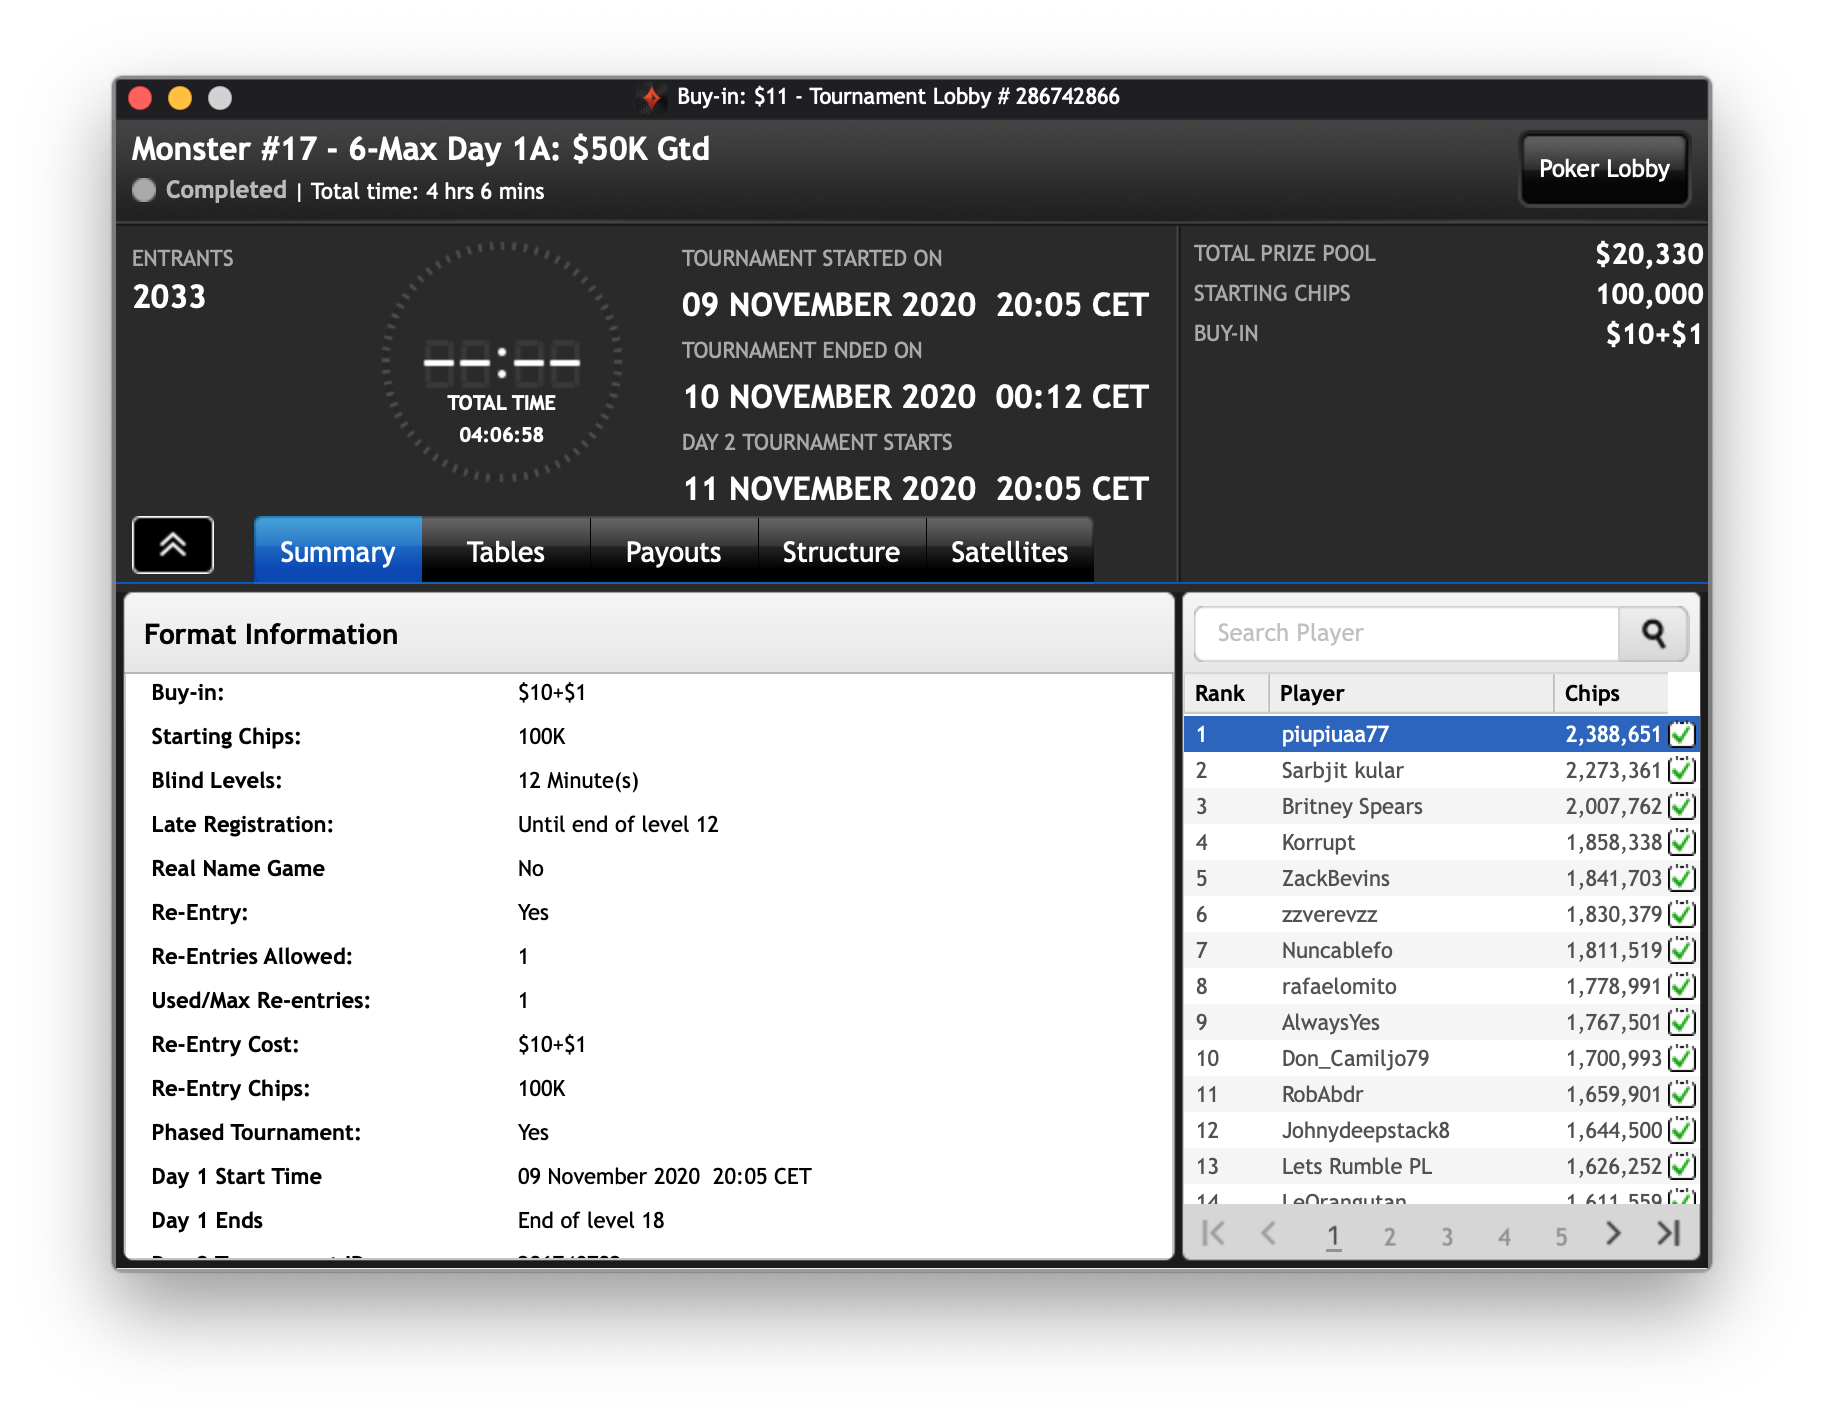This screenshot has height=1420, width=1824.
Task: Select the Satellites tab
Action: pyautogui.click(x=1009, y=552)
